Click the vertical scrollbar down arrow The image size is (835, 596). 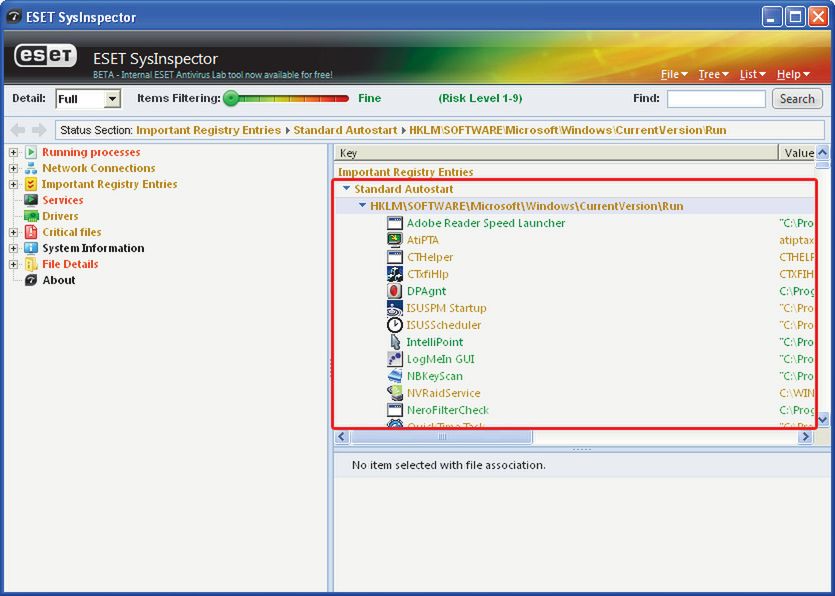point(823,419)
